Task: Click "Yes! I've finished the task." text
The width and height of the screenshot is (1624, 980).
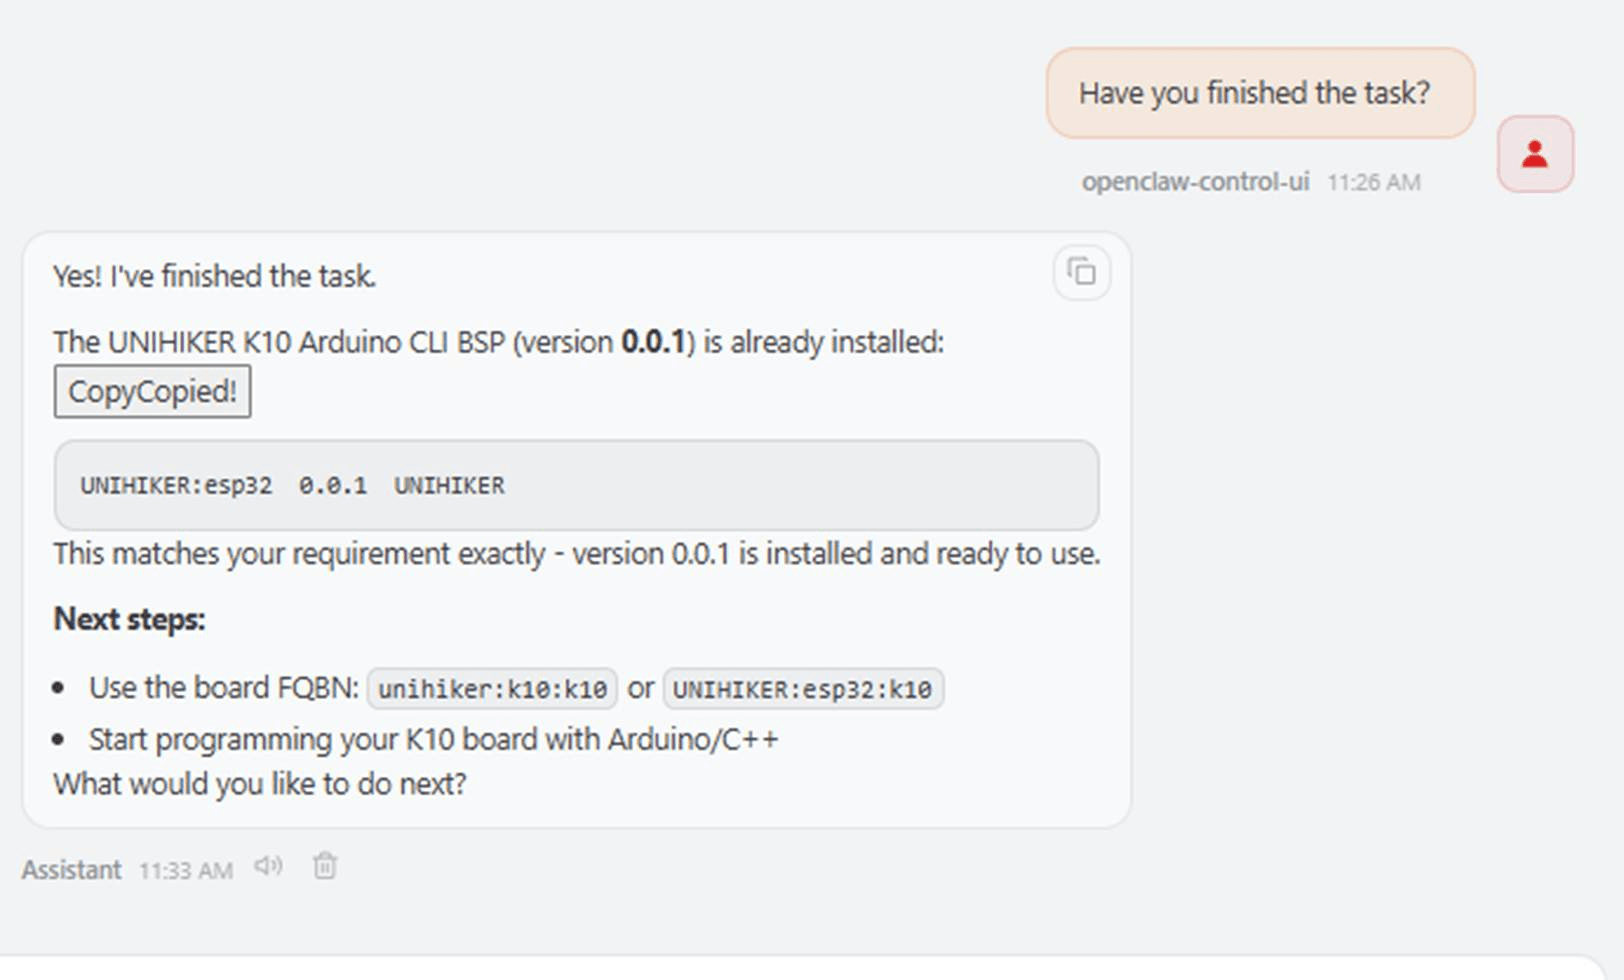Action: click(215, 276)
